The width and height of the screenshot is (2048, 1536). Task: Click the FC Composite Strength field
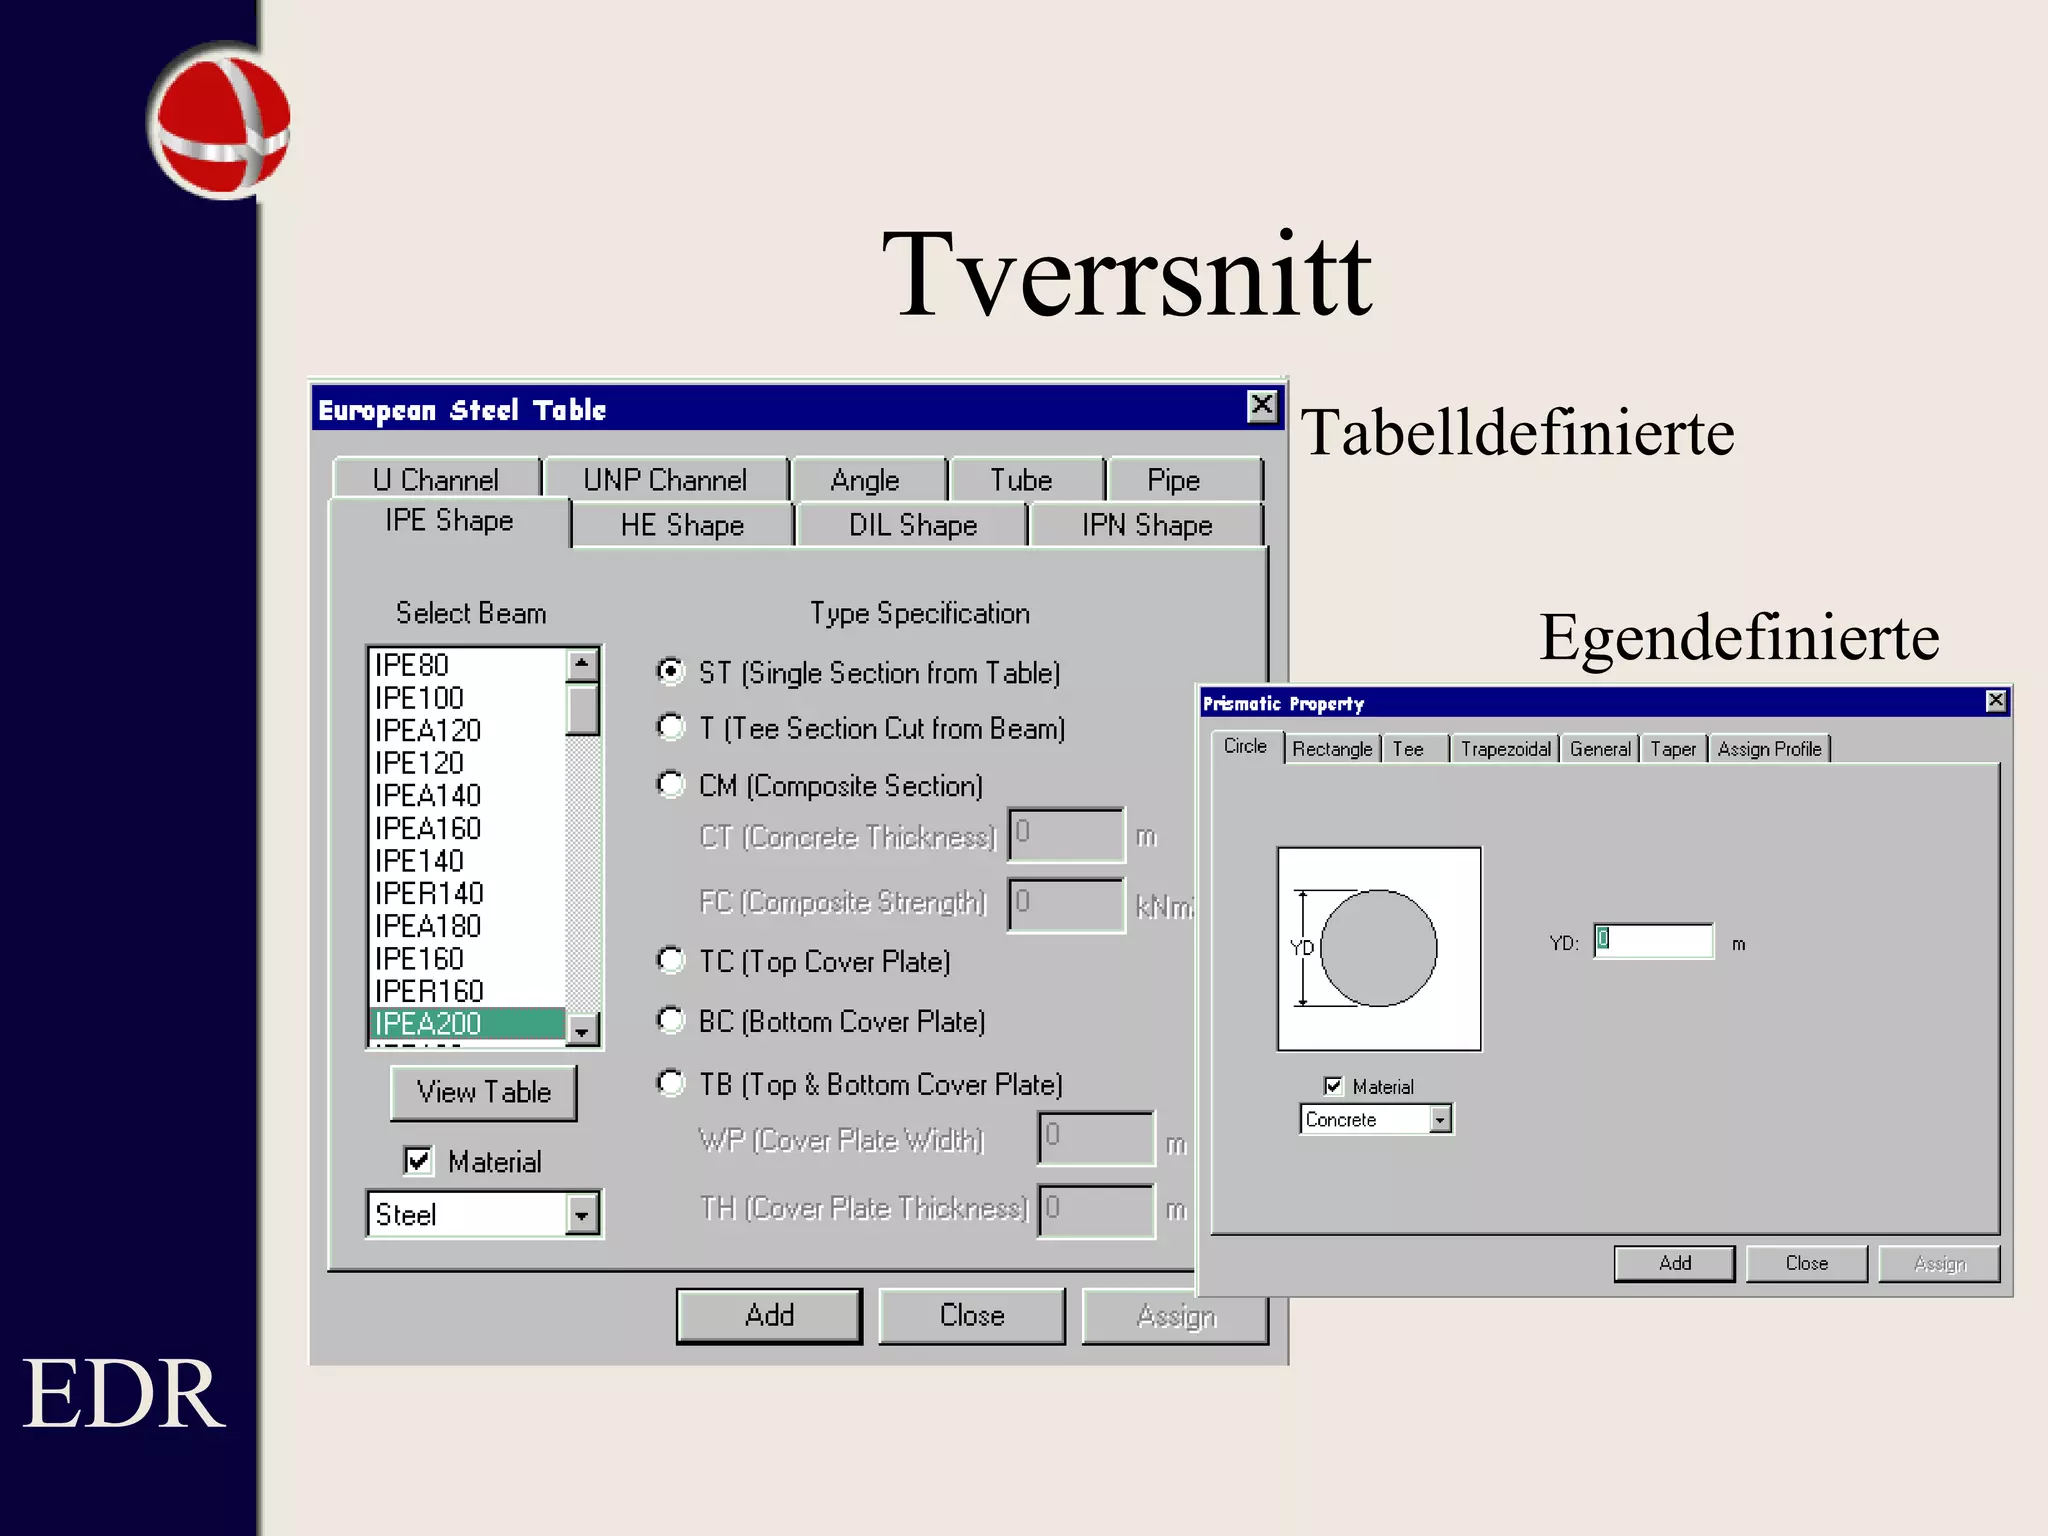(x=1066, y=905)
